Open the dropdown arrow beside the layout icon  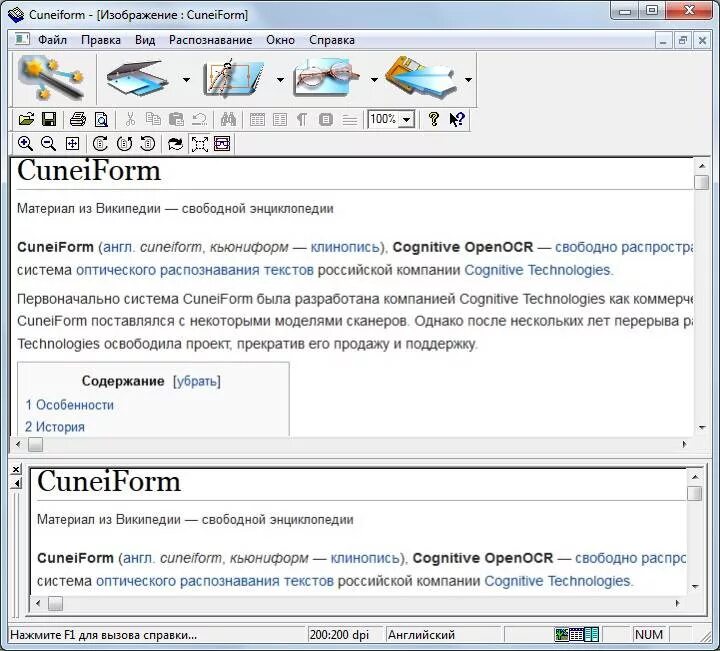(x=280, y=79)
